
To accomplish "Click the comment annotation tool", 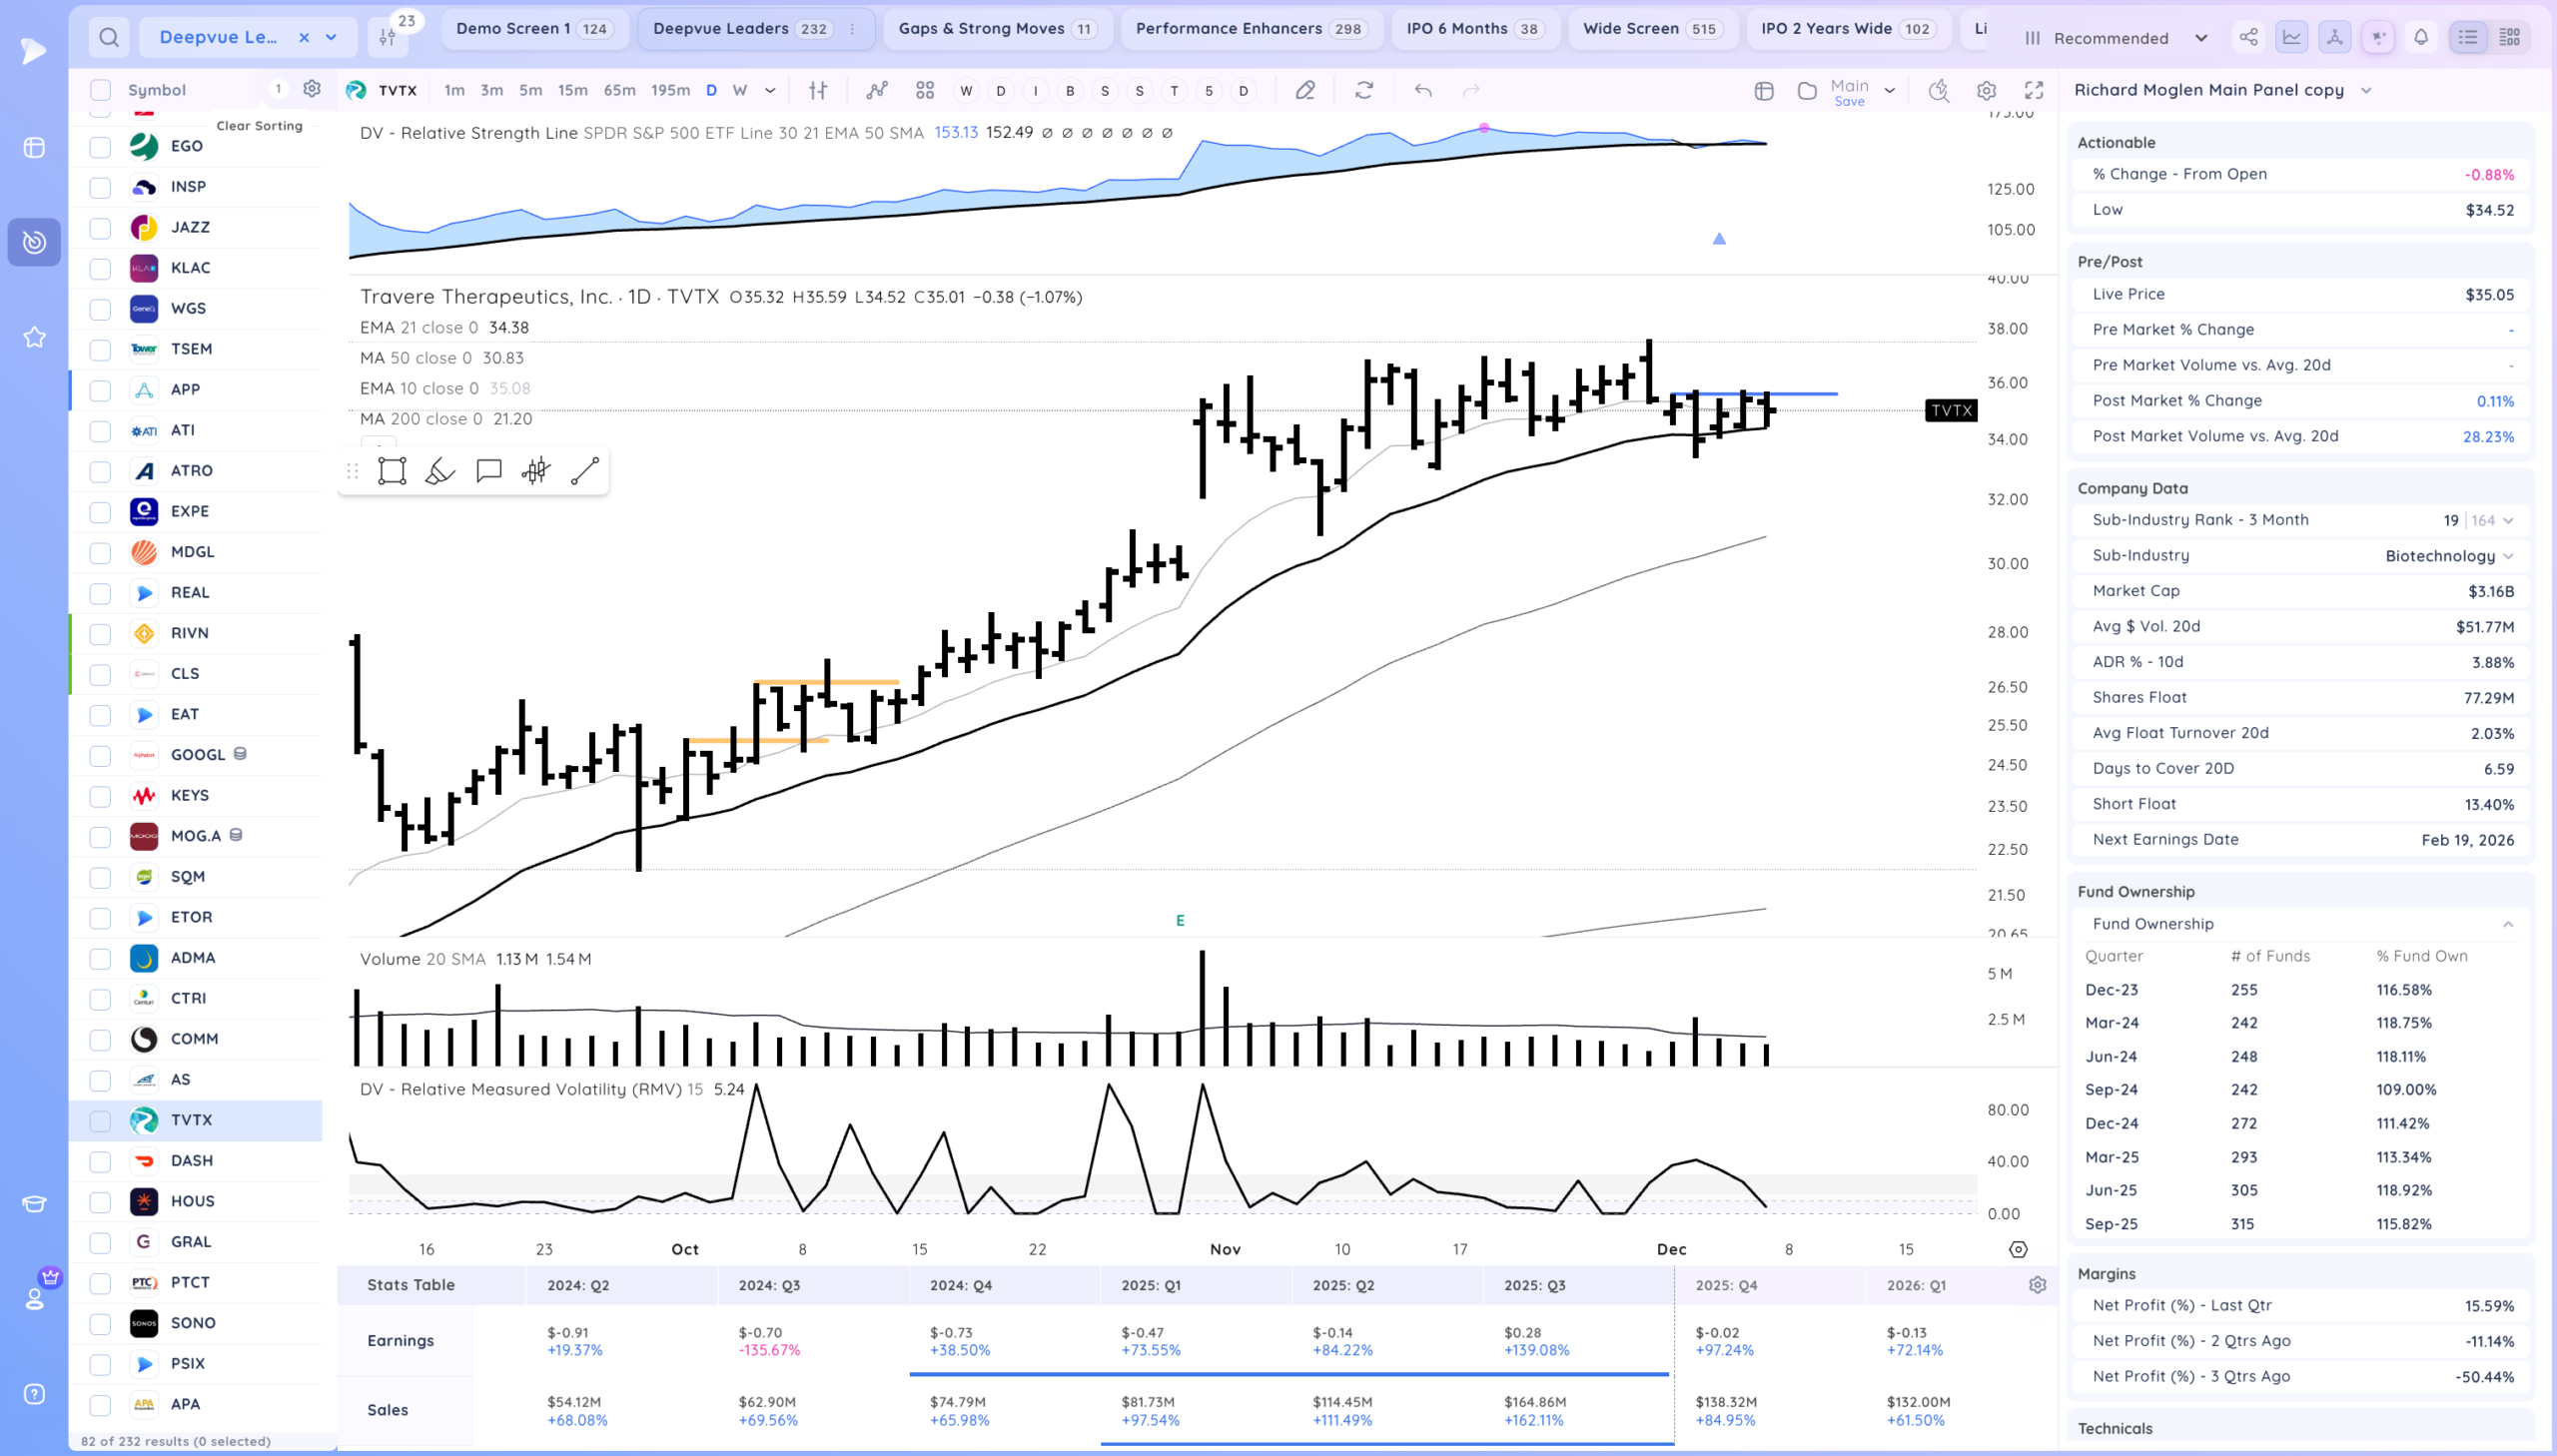I will click(x=488, y=471).
